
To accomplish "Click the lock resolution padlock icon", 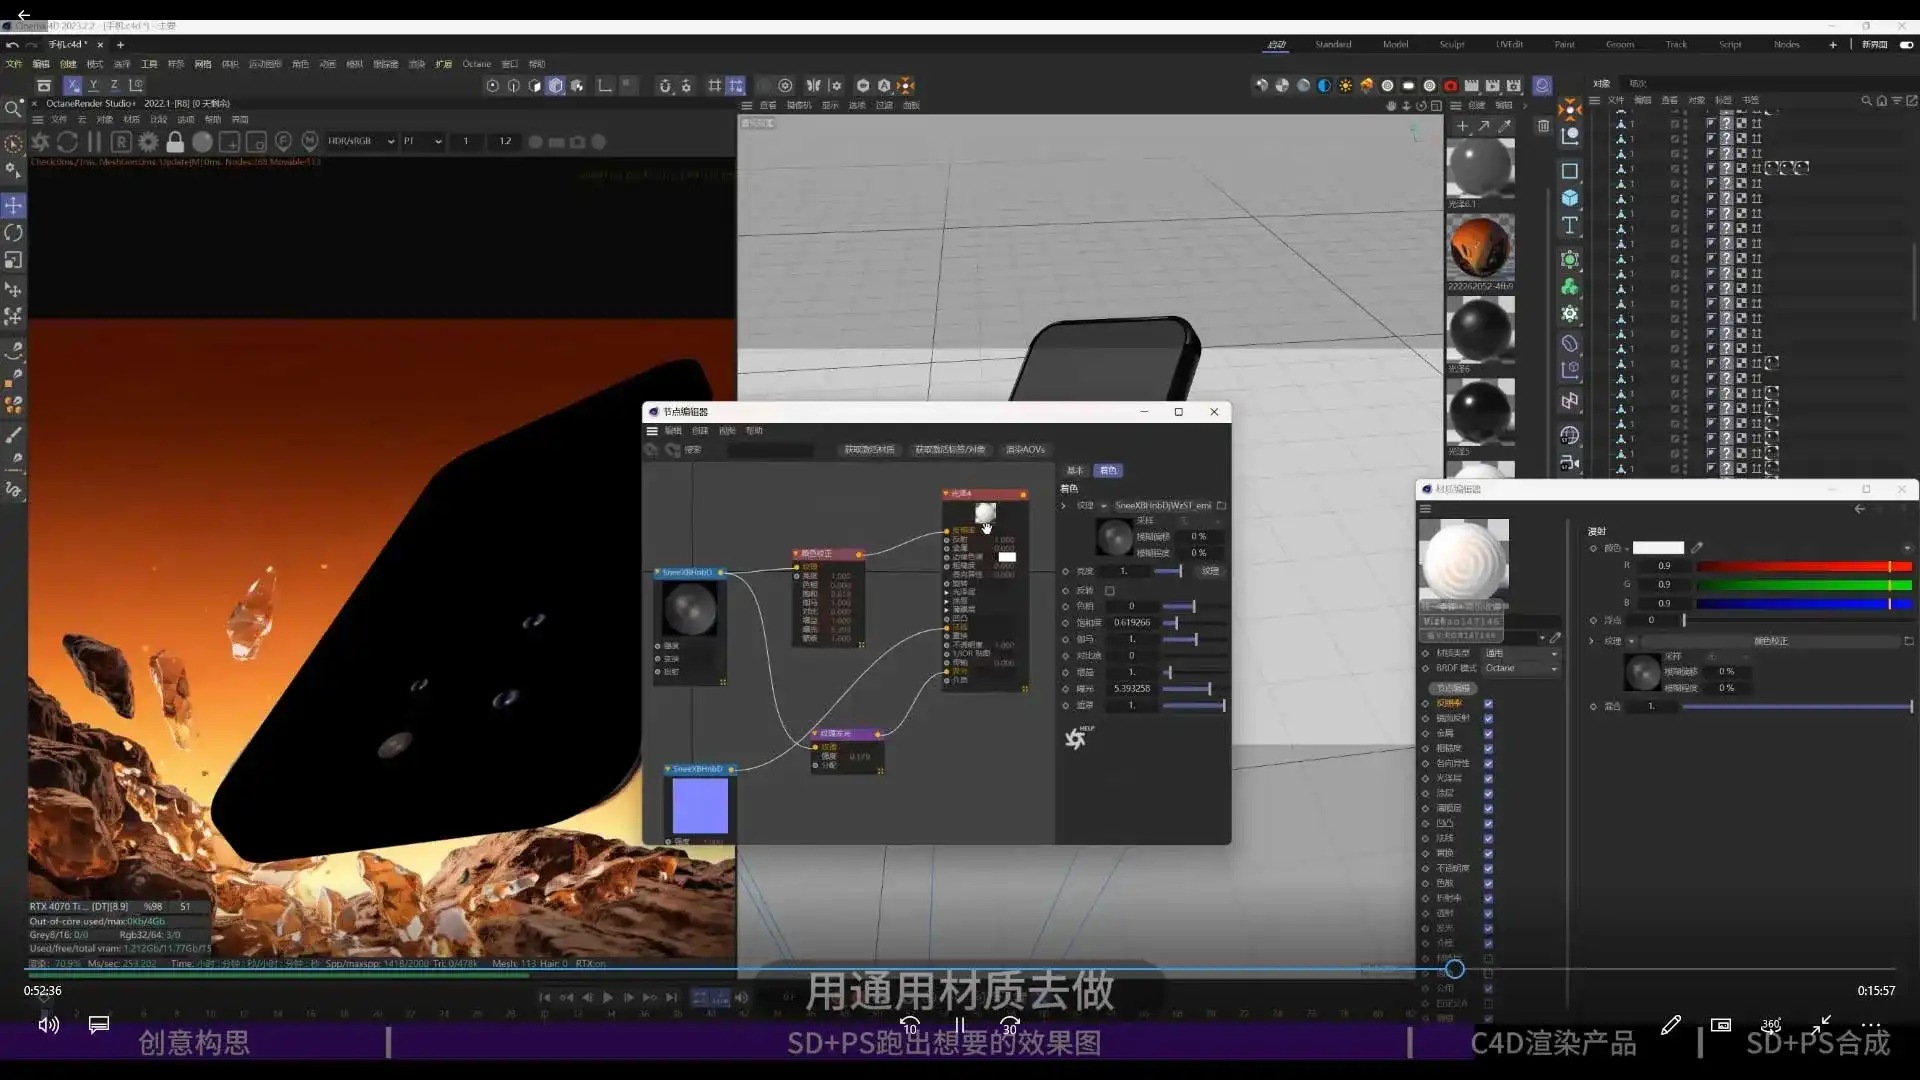I will pyautogui.click(x=175, y=141).
